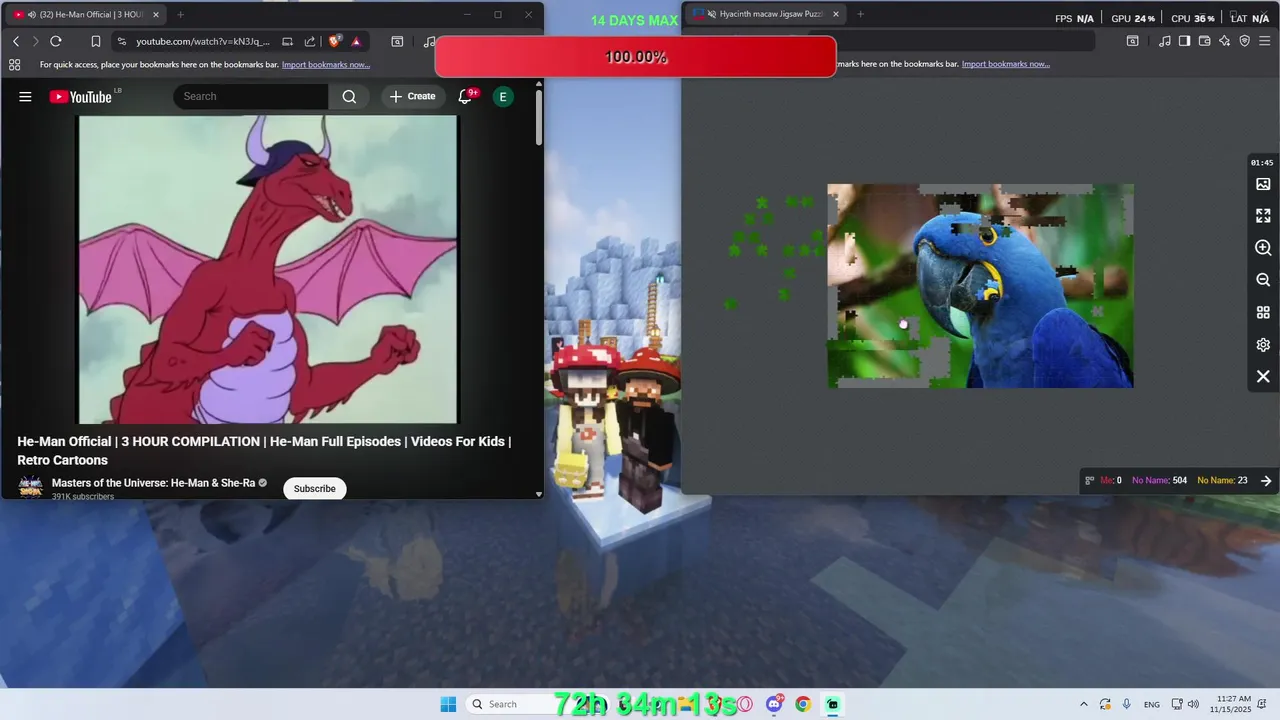Viewport: 1280px width, 720px height.
Task: Switch to Hyacinth macaw Jigsaw Puzzle tab
Action: click(x=764, y=14)
